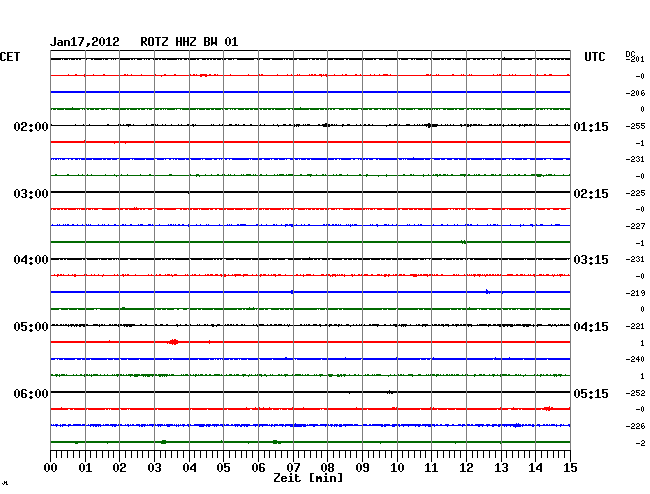Click the DC offset value -2

pos(640,443)
